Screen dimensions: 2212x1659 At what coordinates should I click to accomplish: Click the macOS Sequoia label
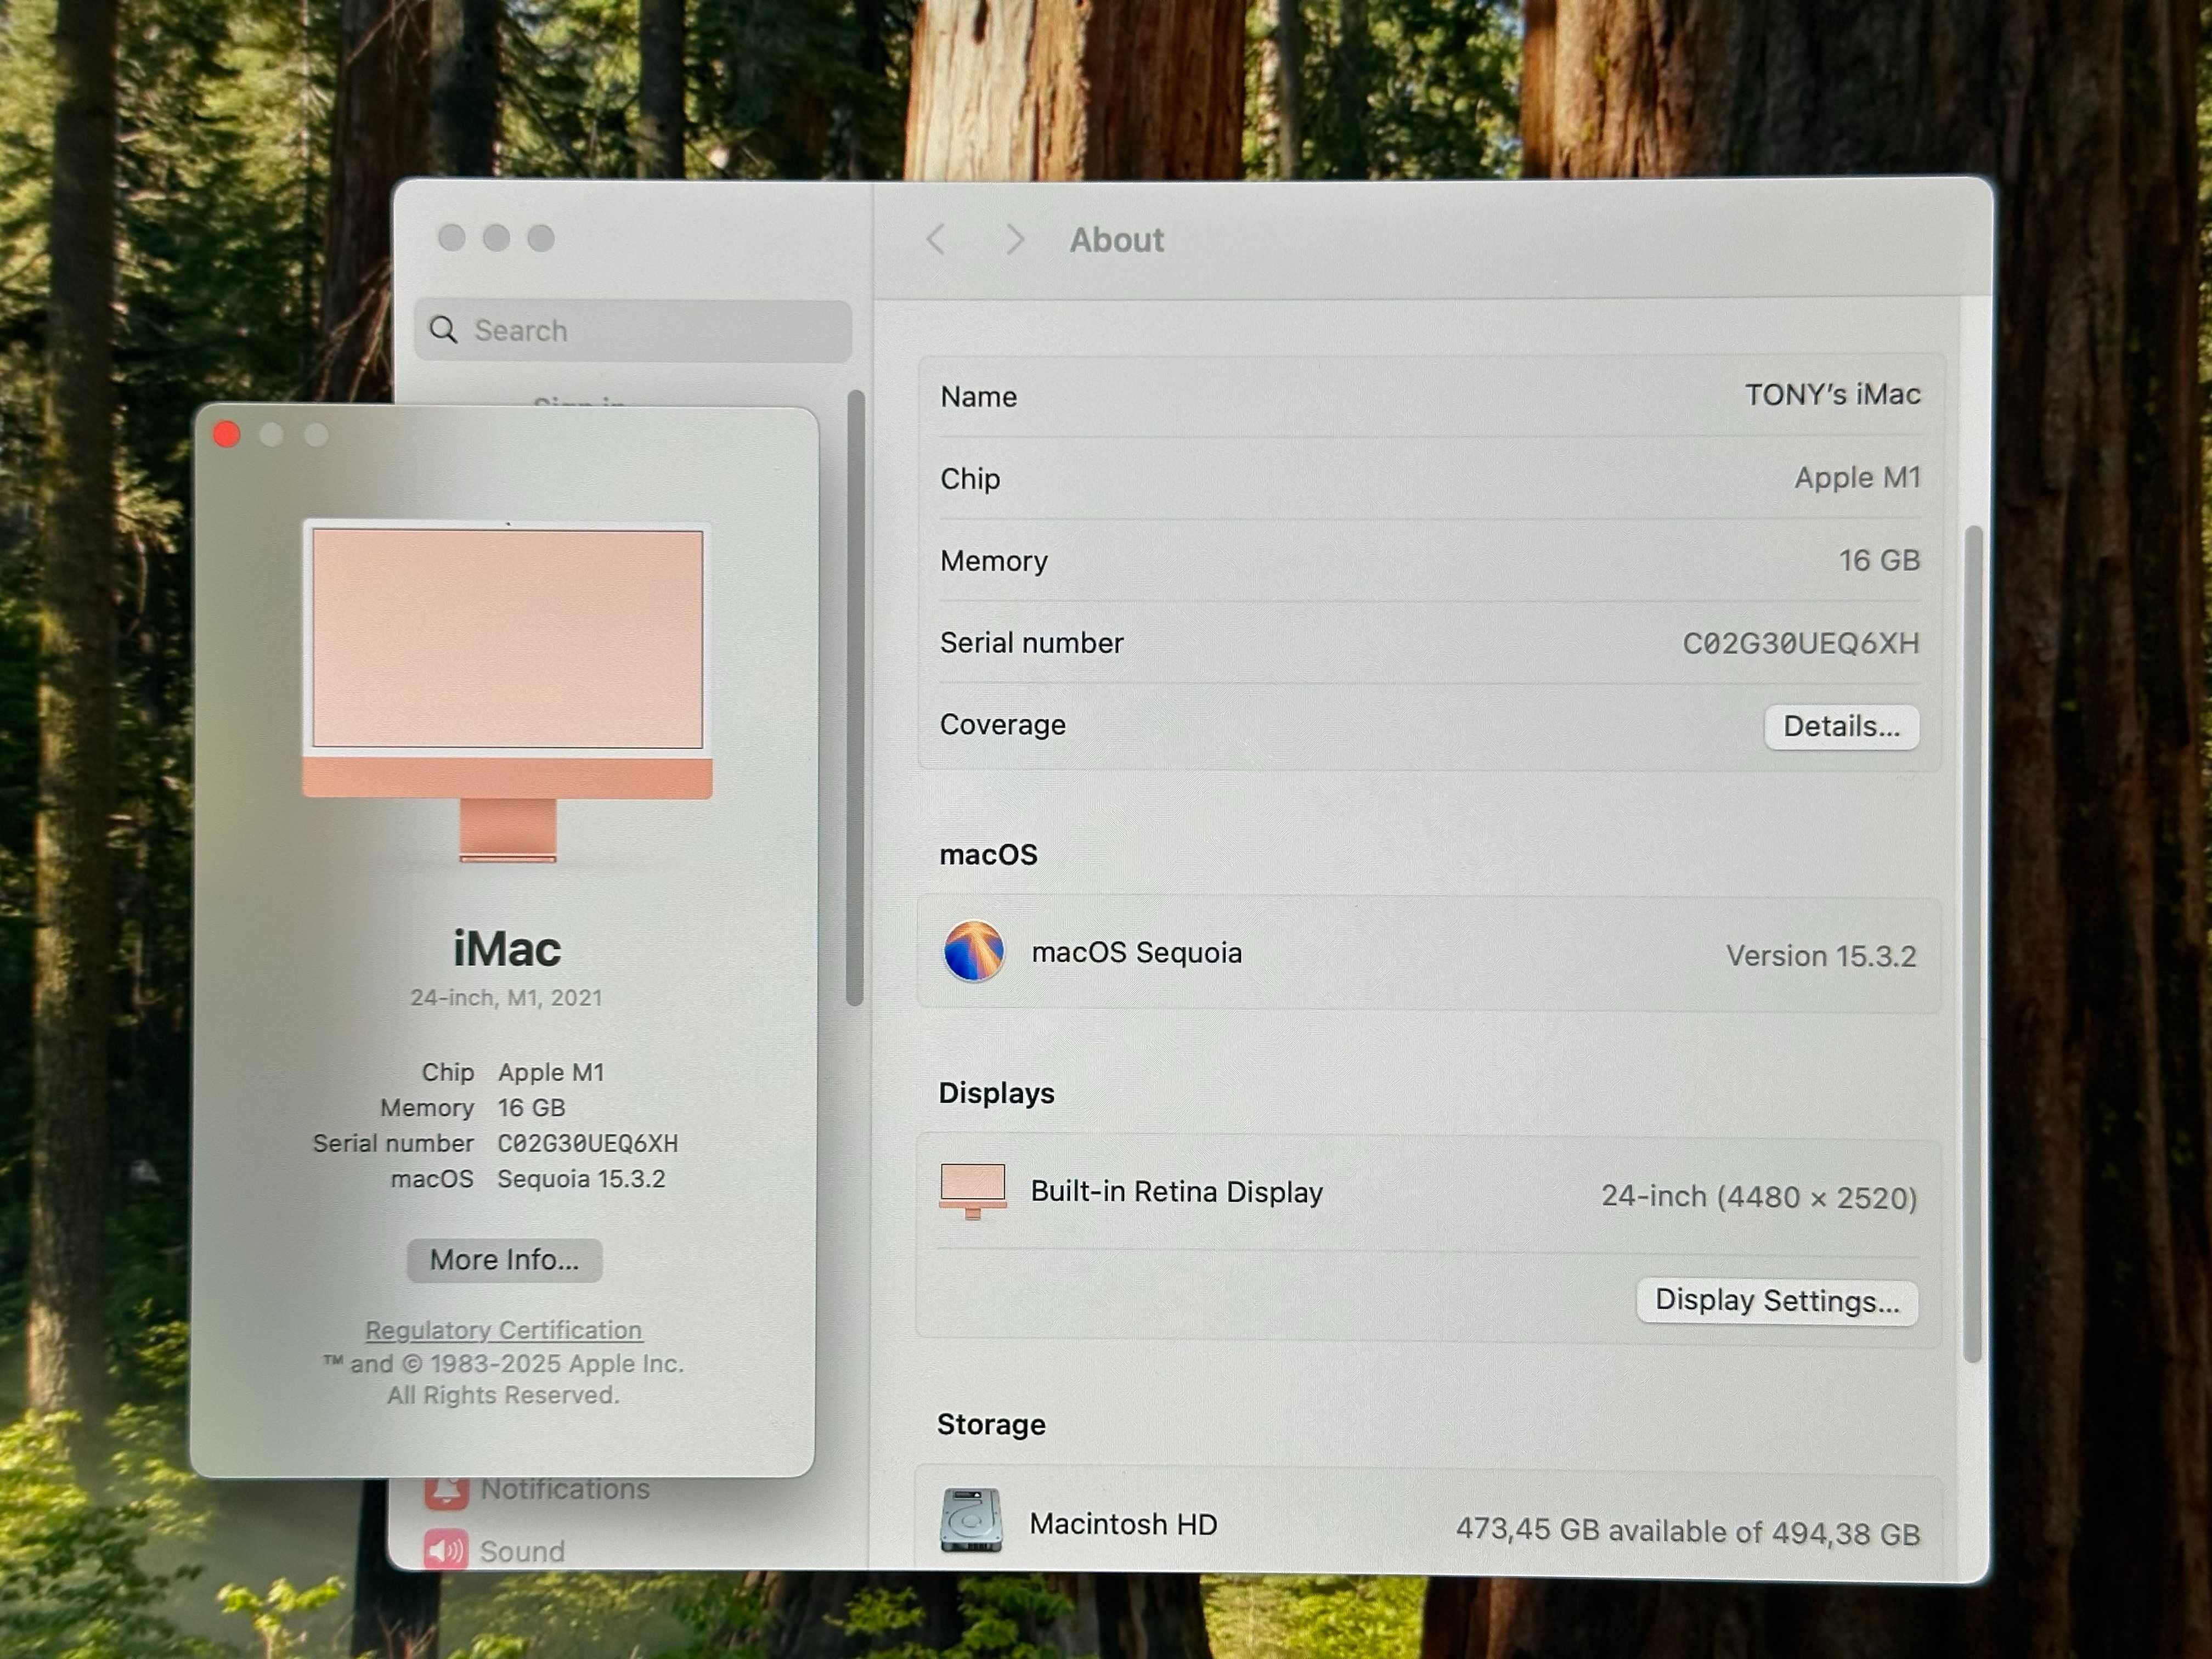click(1137, 952)
